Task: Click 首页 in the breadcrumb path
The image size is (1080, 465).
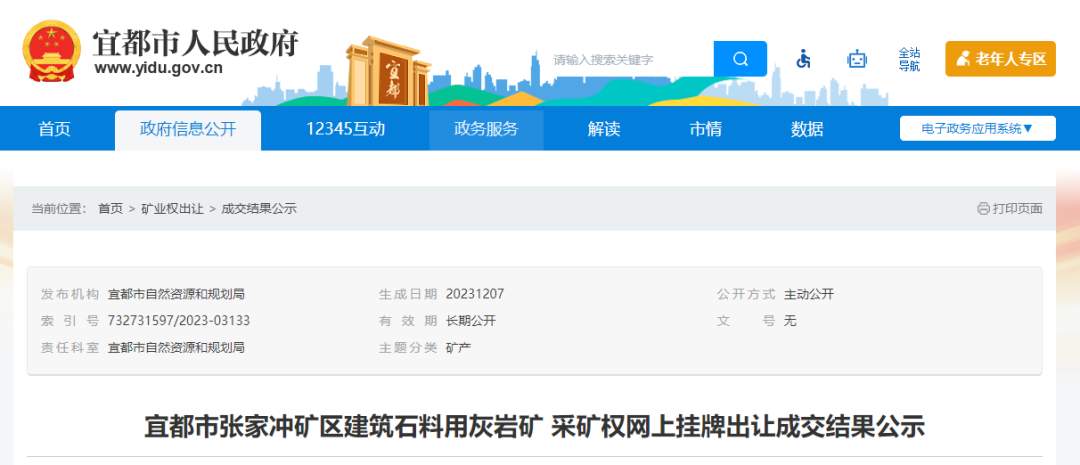Action: pos(110,209)
